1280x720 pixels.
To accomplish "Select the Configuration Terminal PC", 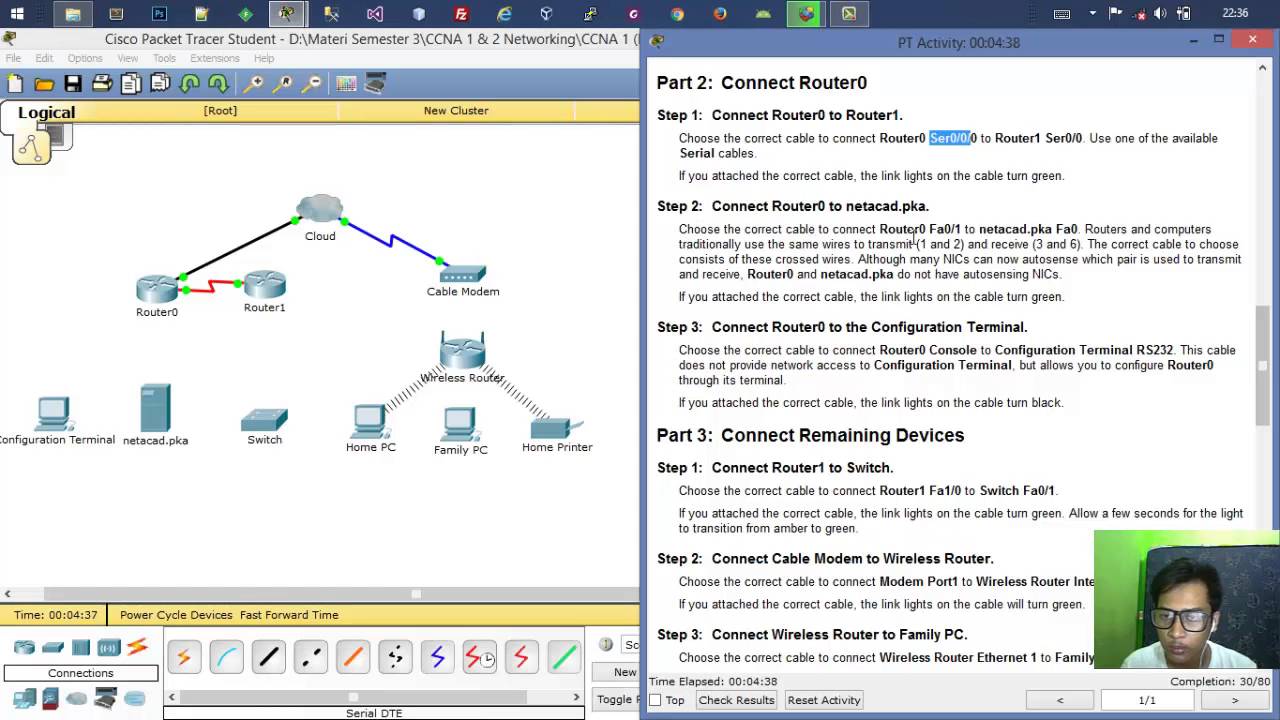I will point(53,414).
